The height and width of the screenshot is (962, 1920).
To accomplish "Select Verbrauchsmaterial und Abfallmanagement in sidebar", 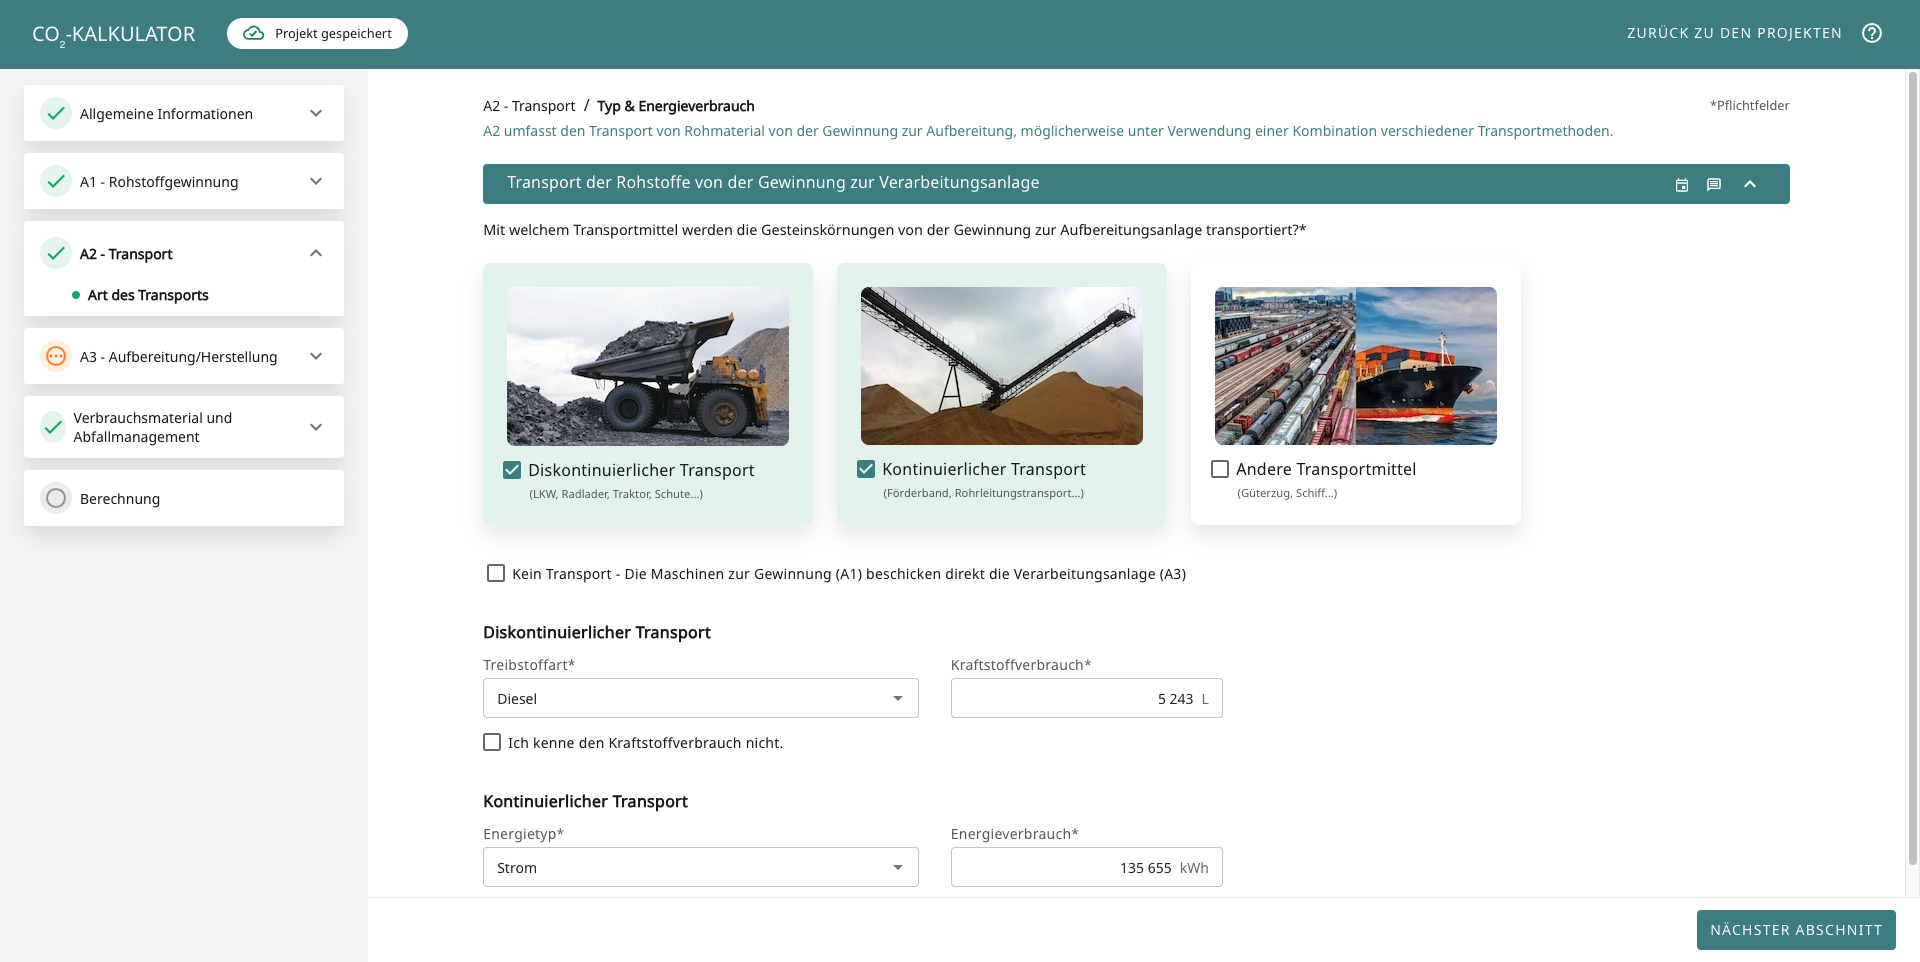I will [x=152, y=427].
